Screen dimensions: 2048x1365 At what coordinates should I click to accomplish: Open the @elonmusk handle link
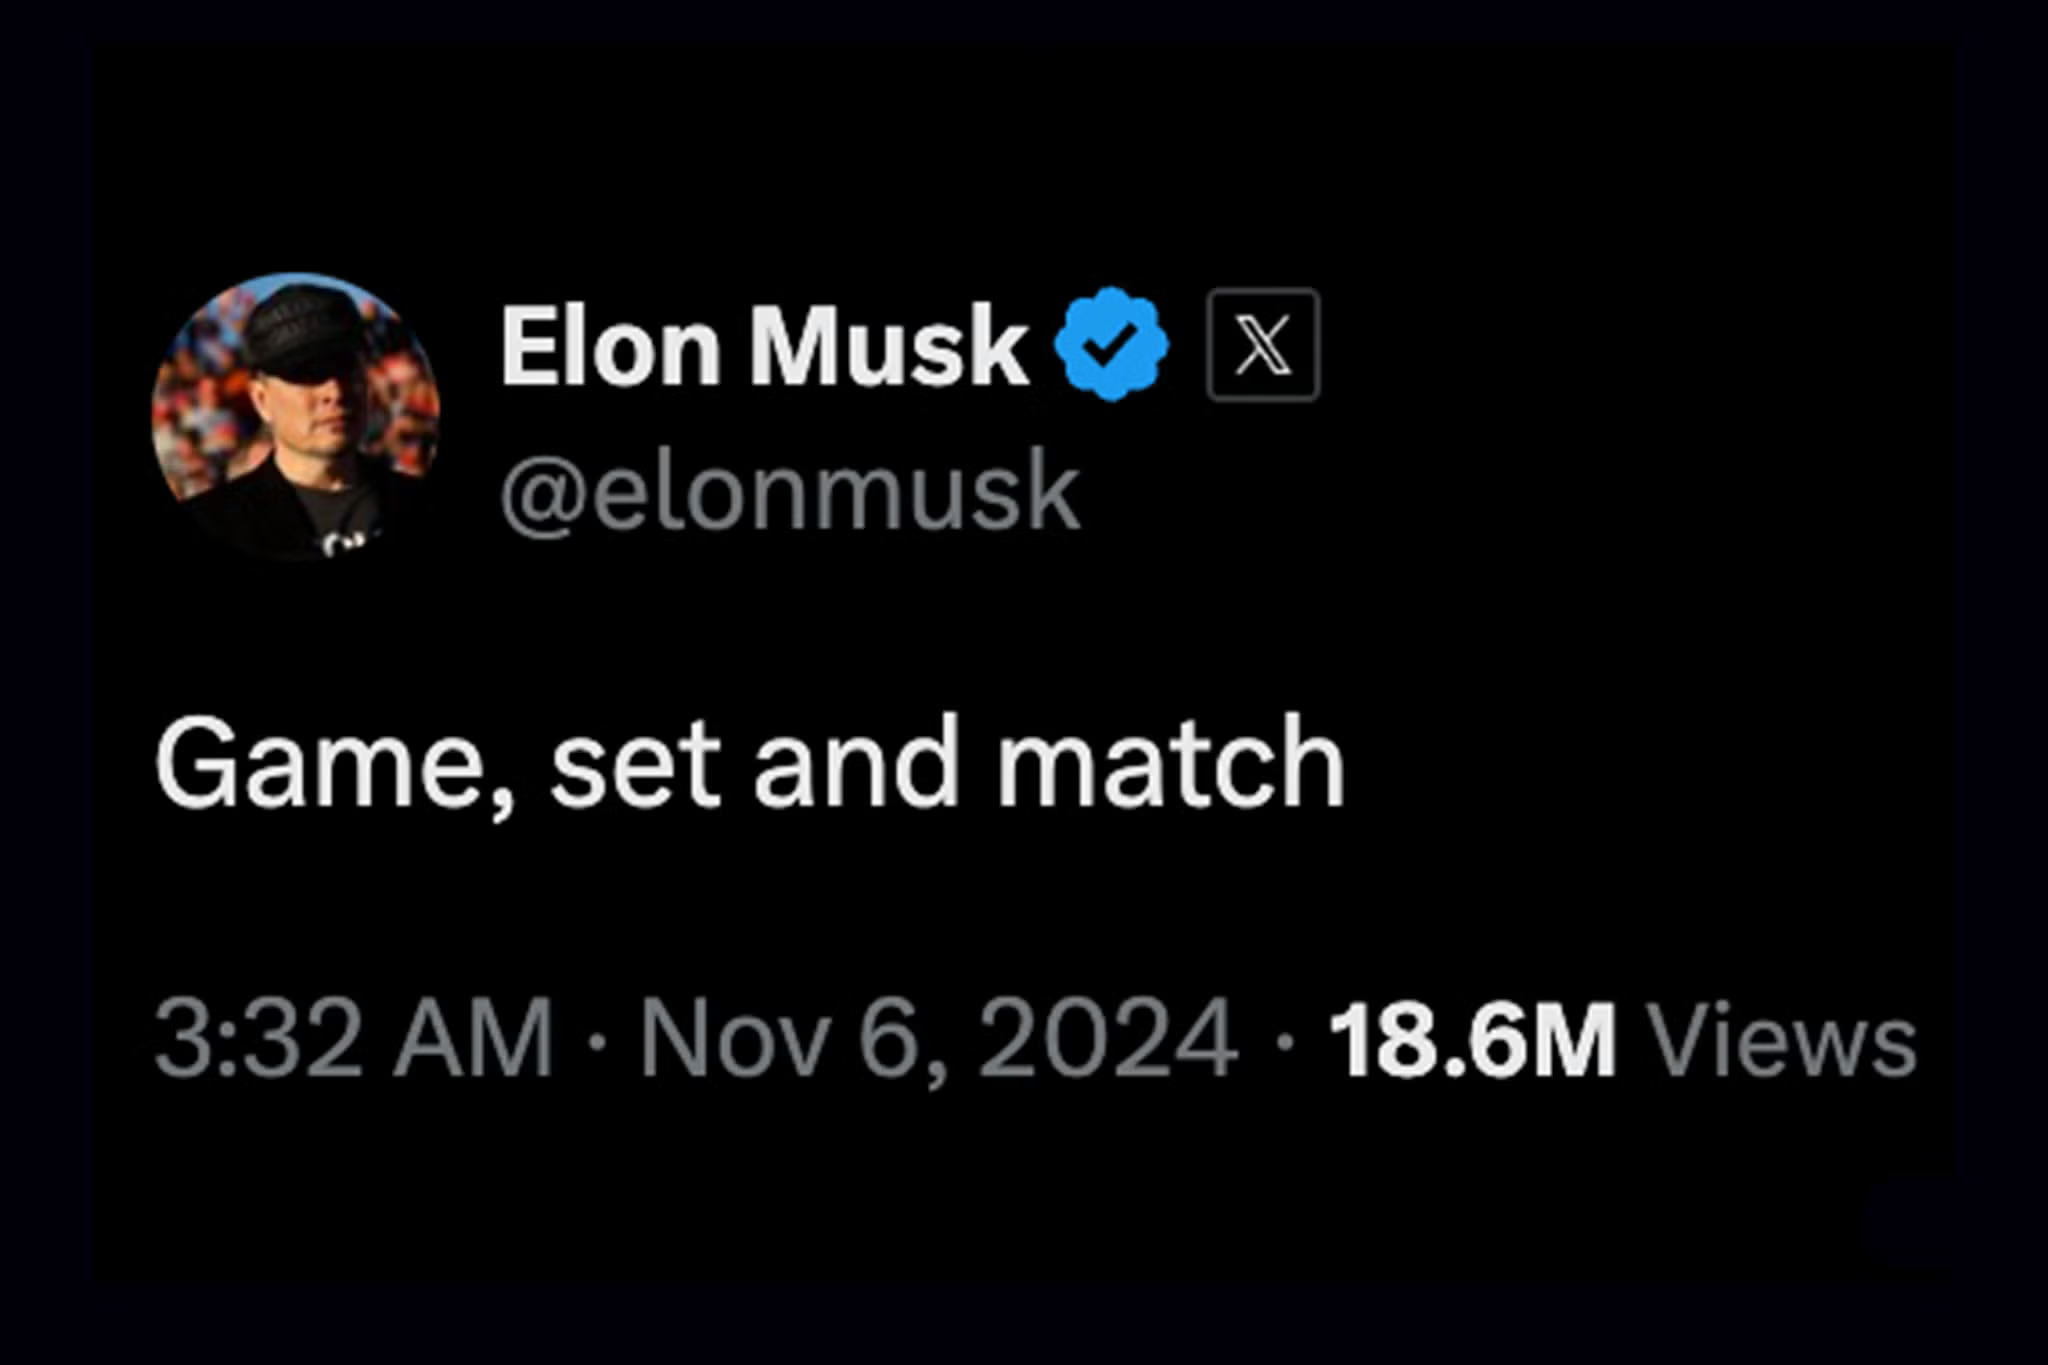click(x=790, y=490)
